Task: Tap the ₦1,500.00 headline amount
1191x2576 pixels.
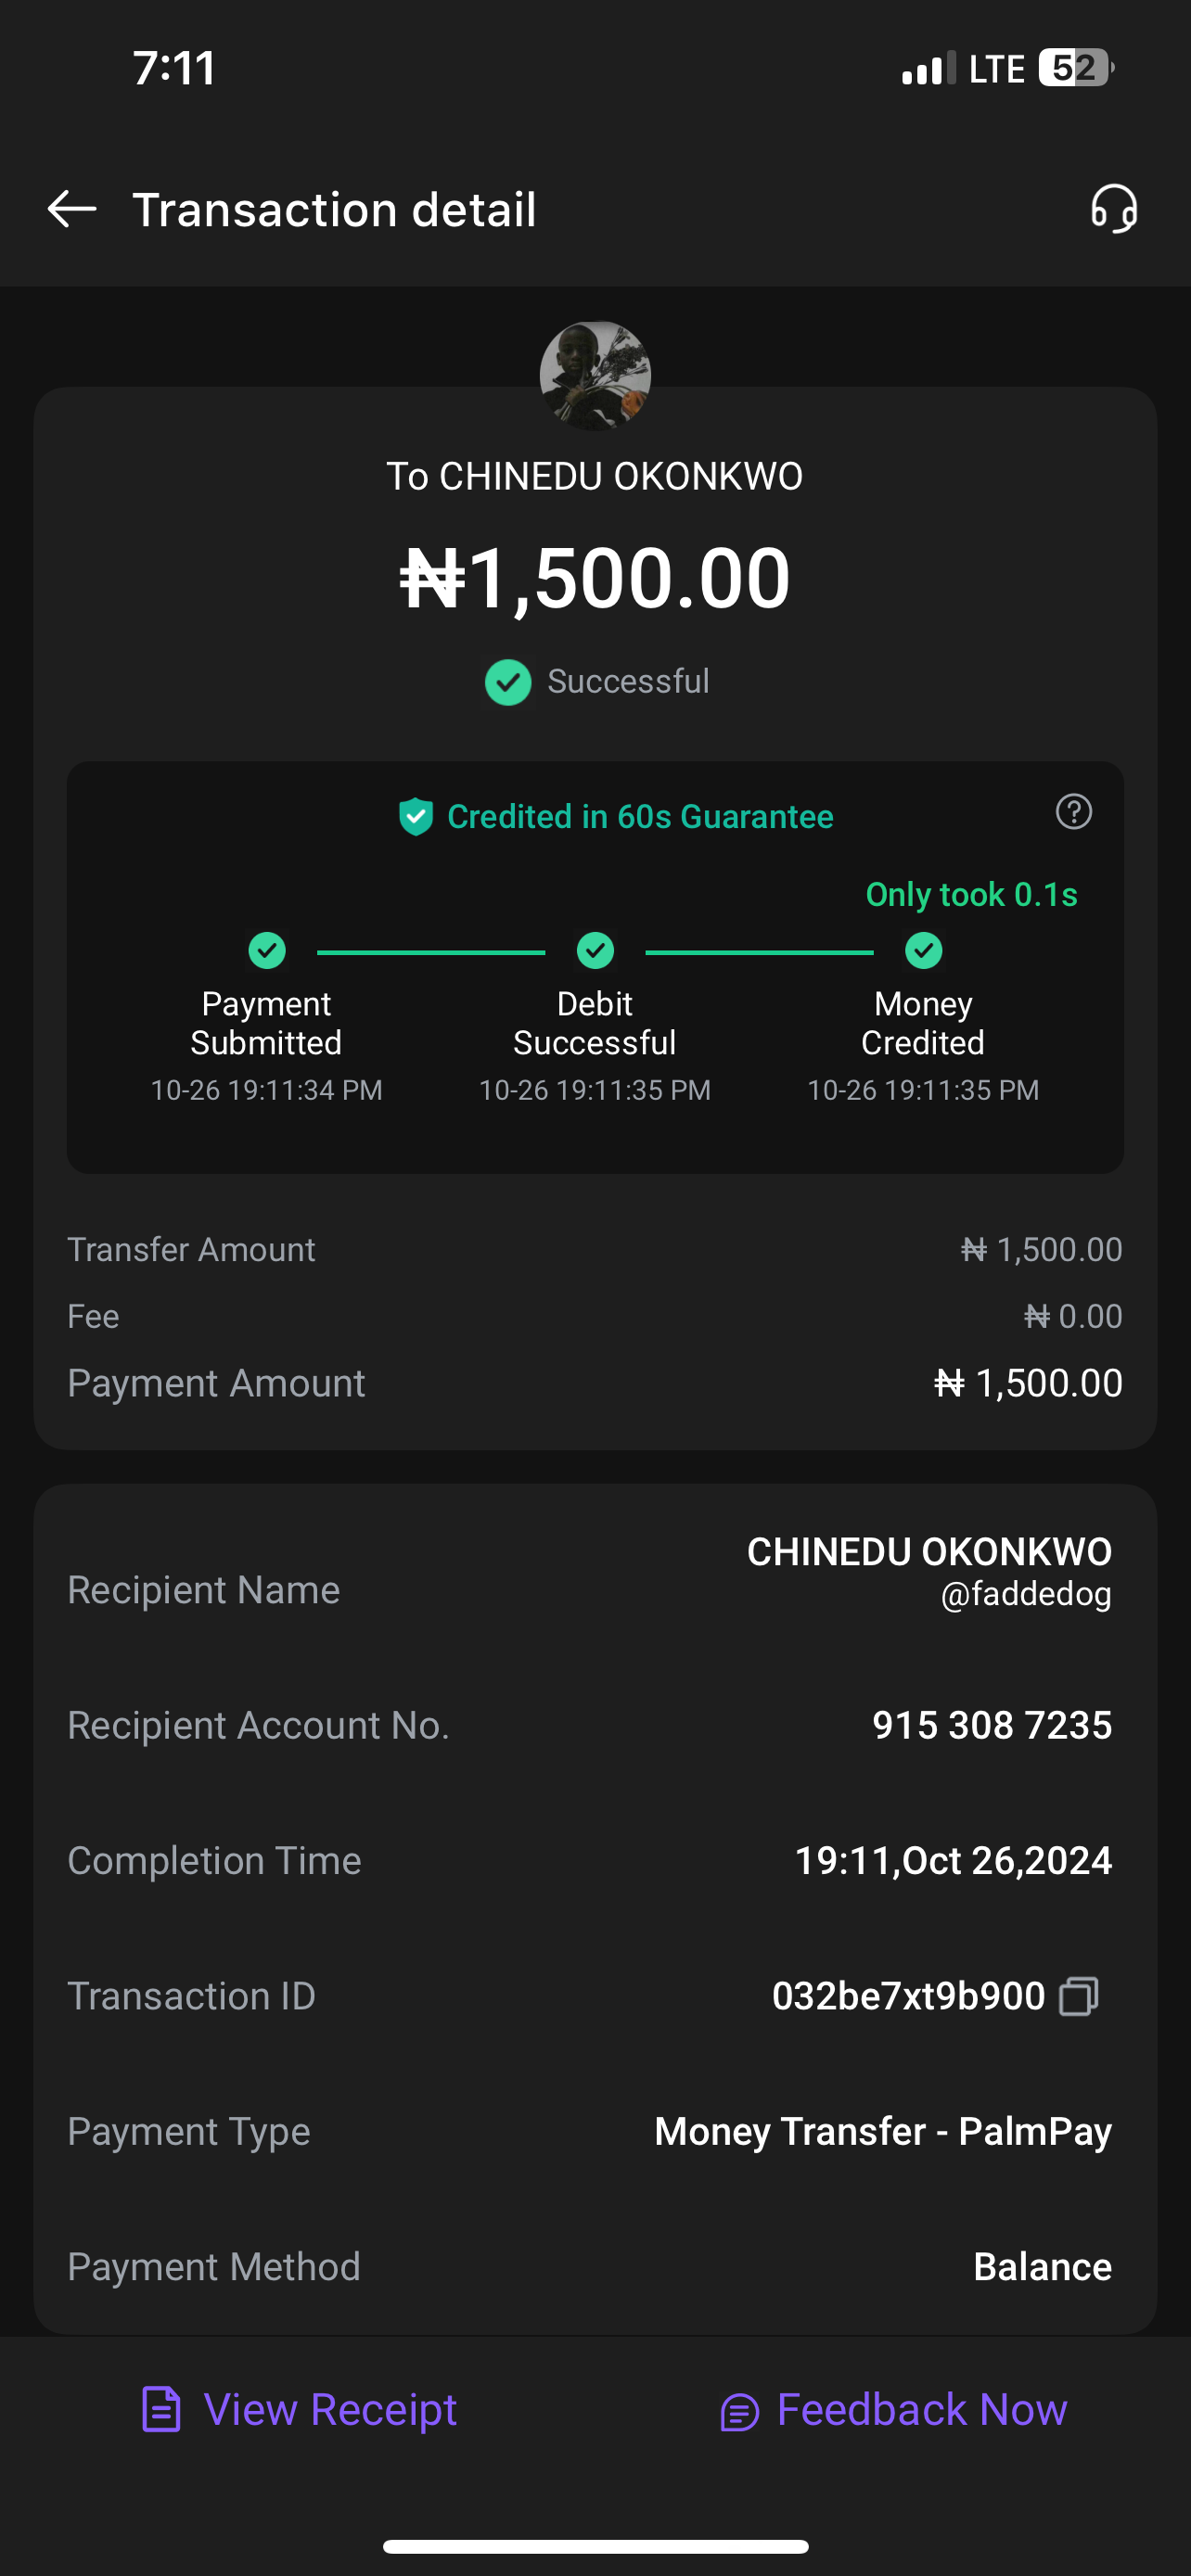Action: click(595, 578)
